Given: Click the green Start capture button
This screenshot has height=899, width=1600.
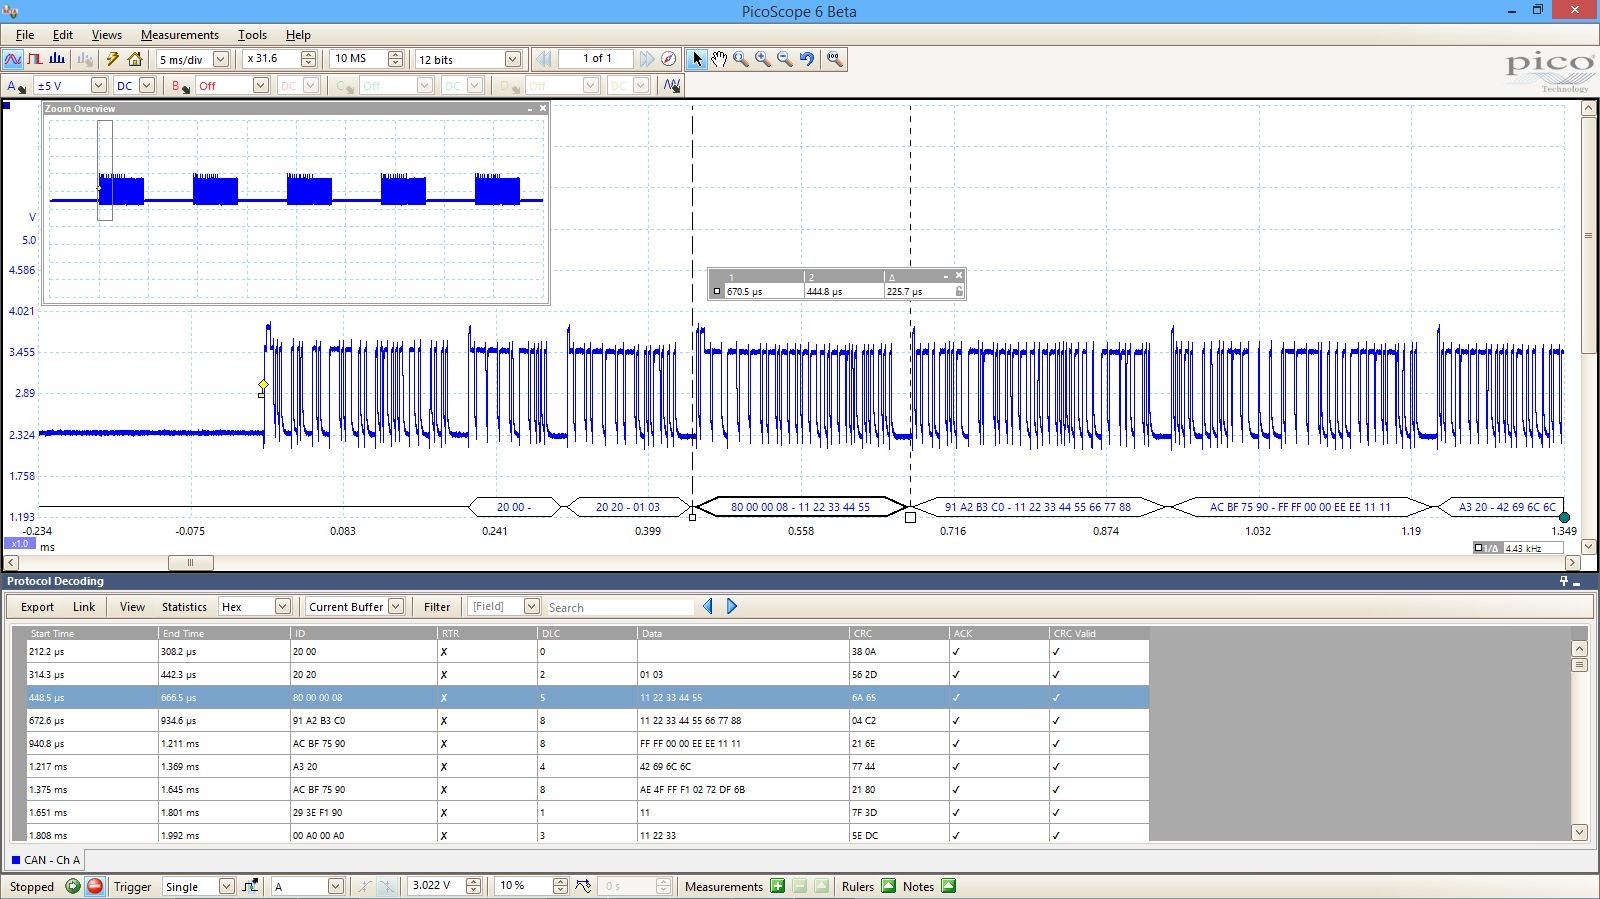Looking at the screenshot, I should (x=73, y=886).
